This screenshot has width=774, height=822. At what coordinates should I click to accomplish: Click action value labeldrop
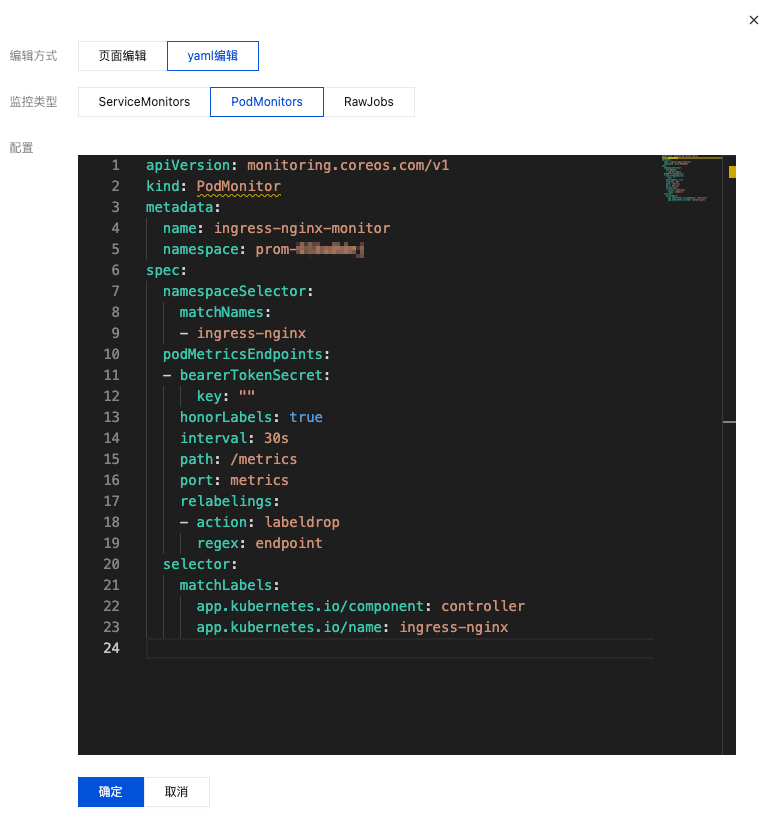coord(302,522)
